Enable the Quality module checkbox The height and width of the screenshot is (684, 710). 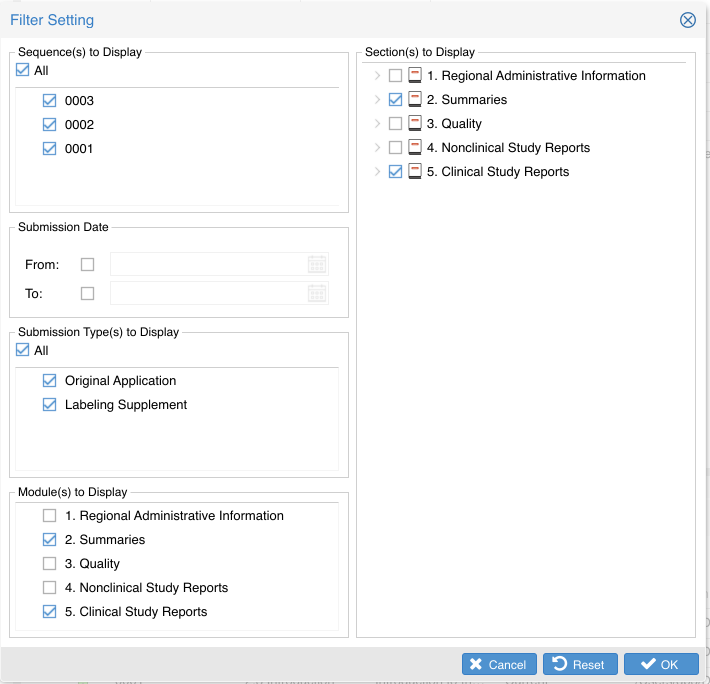click(50, 564)
